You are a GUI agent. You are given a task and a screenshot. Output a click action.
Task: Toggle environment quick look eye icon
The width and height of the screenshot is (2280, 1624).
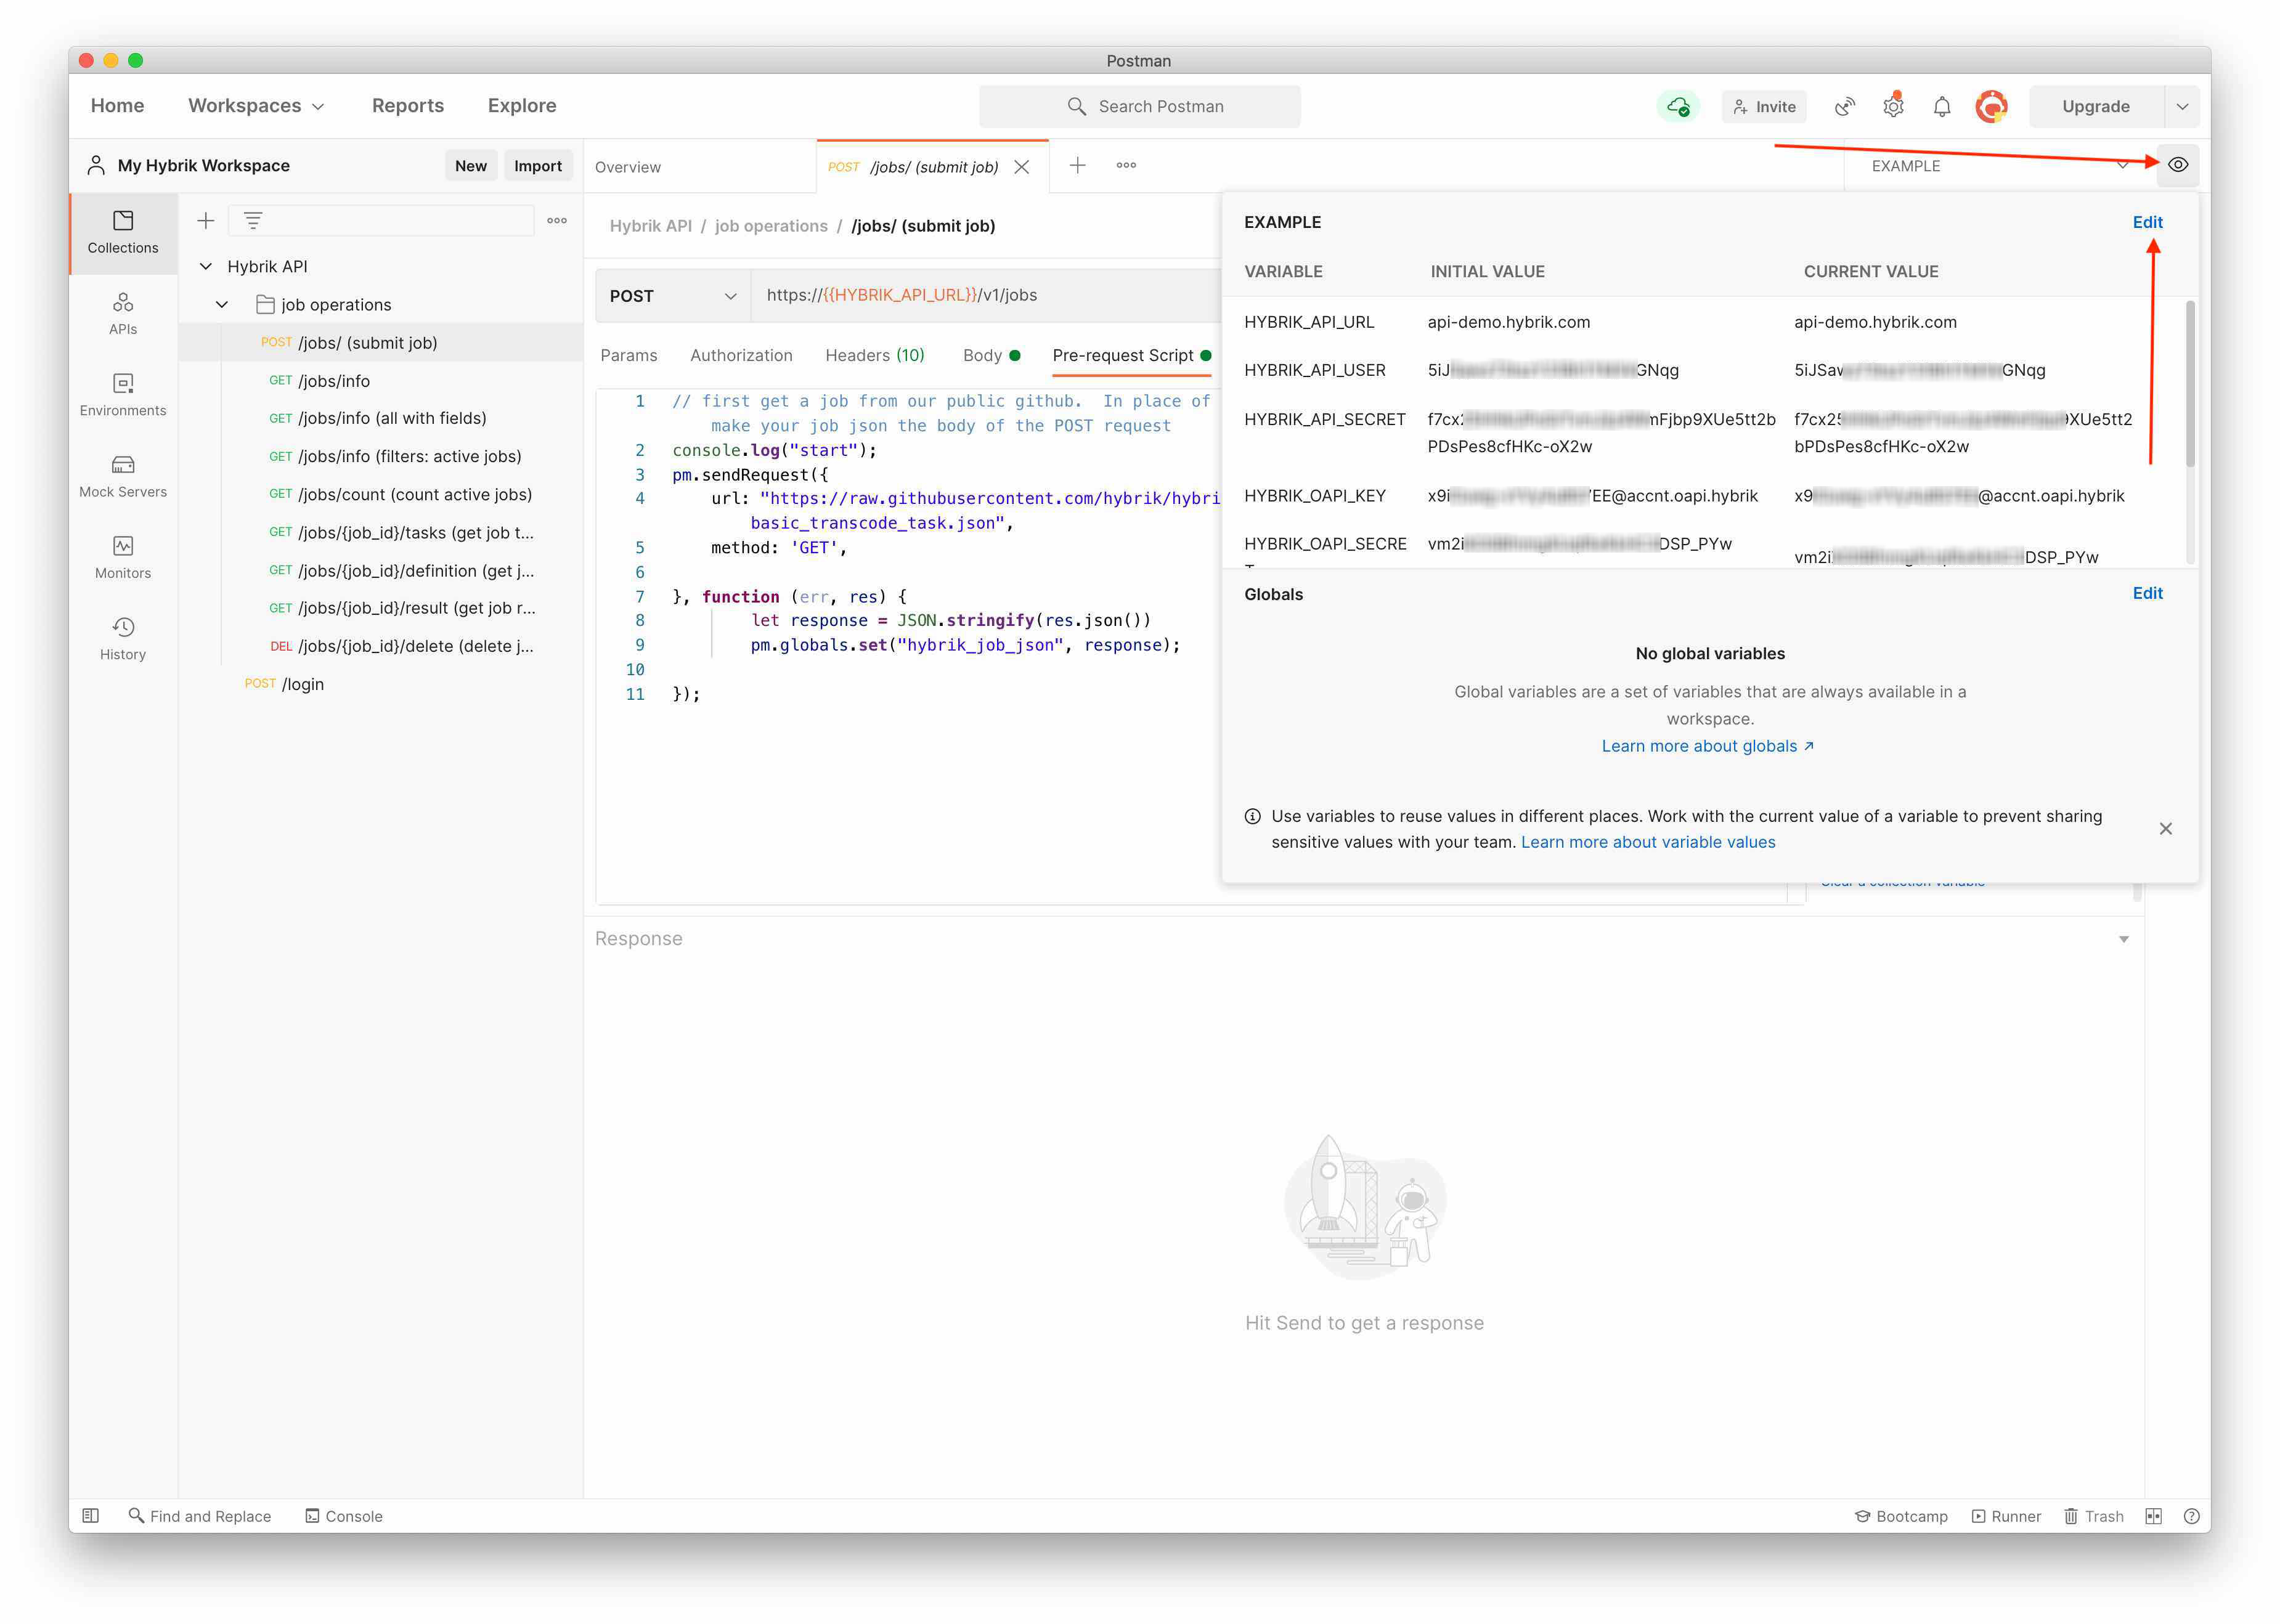pyautogui.click(x=2178, y=165)
